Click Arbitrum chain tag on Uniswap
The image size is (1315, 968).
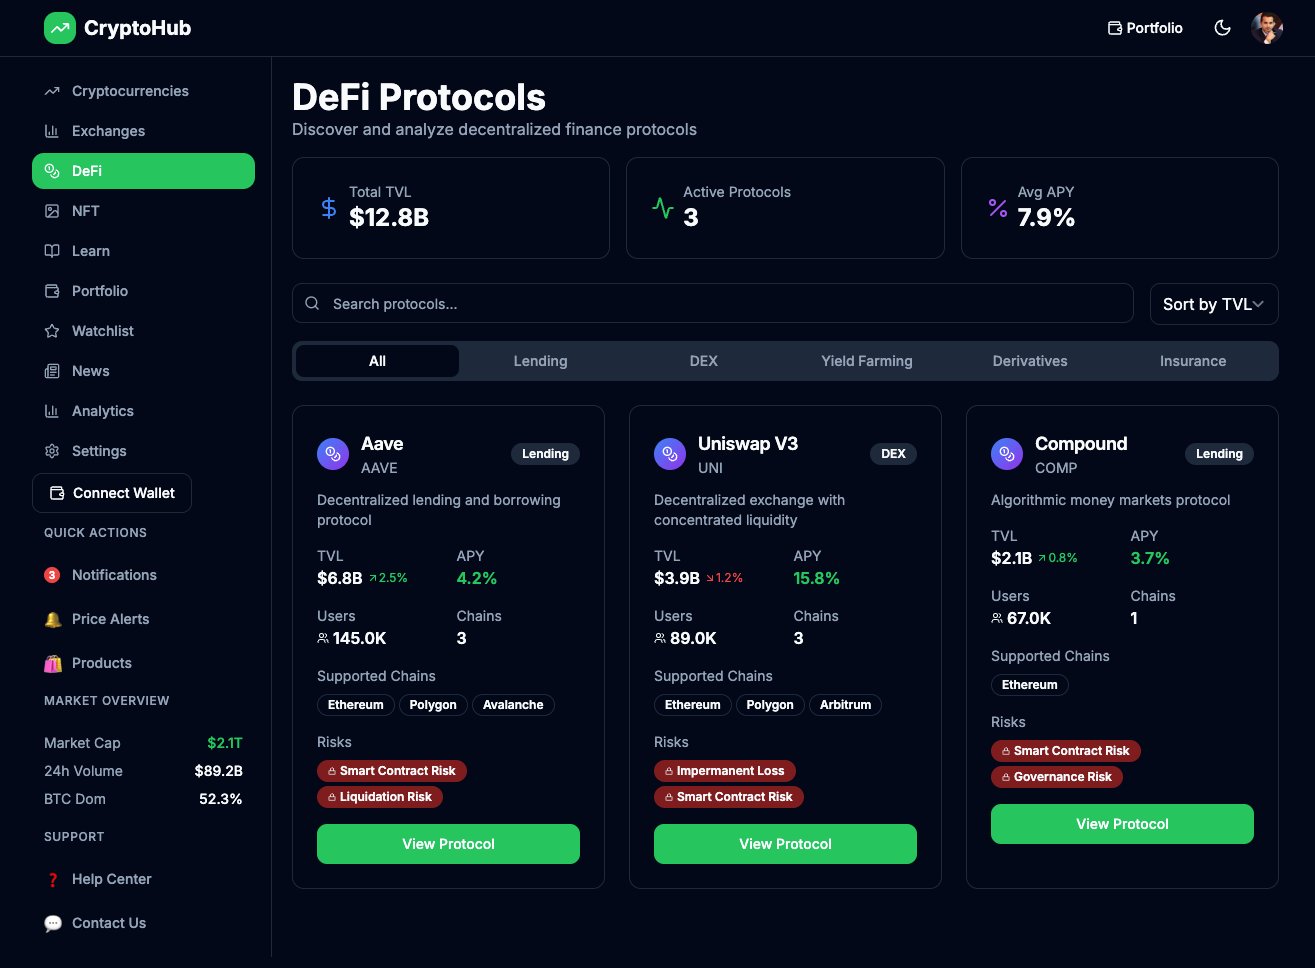pyautogui.click(x=845, y=705)
